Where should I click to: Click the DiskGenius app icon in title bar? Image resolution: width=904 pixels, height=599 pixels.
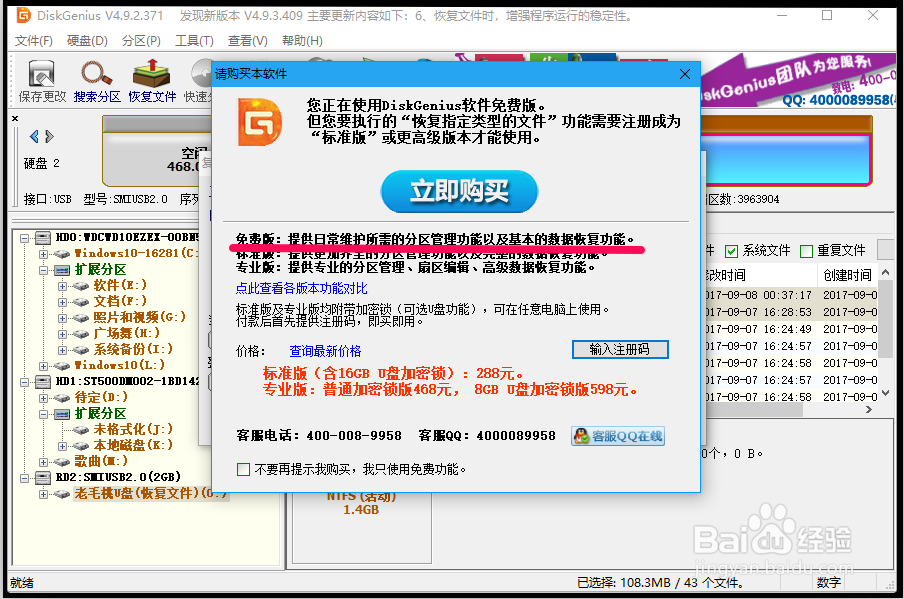[x=24, y=15]
